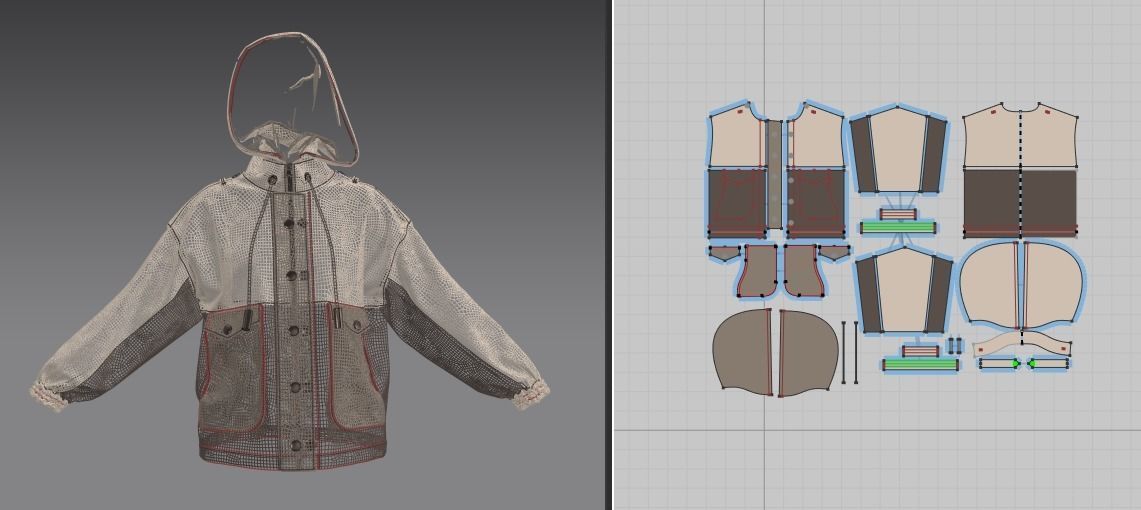Click the bottom button on the 3D jacket
1141x510 pixels.
point(296,445)
